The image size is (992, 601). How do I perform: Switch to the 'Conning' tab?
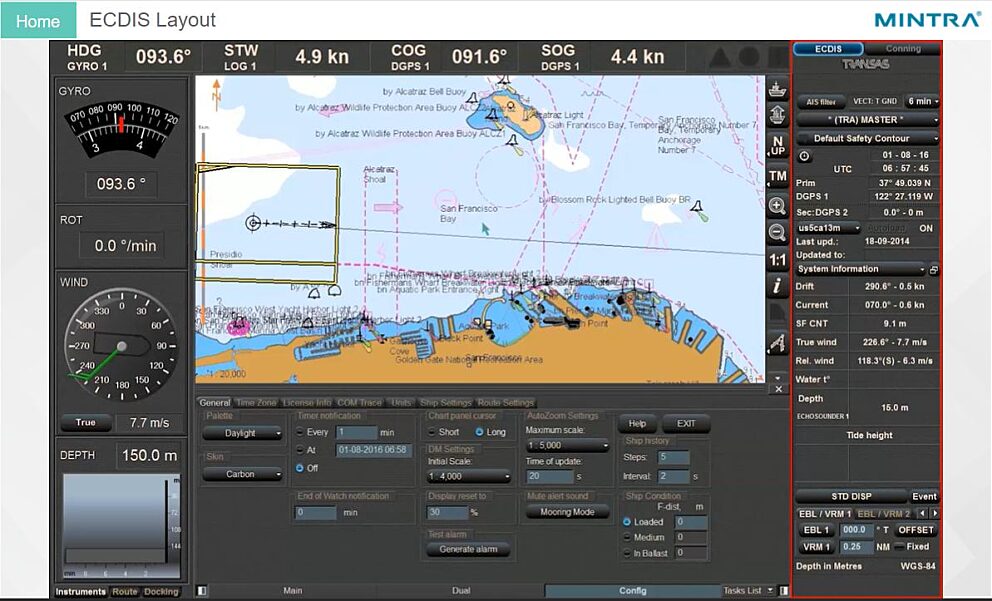903,49
